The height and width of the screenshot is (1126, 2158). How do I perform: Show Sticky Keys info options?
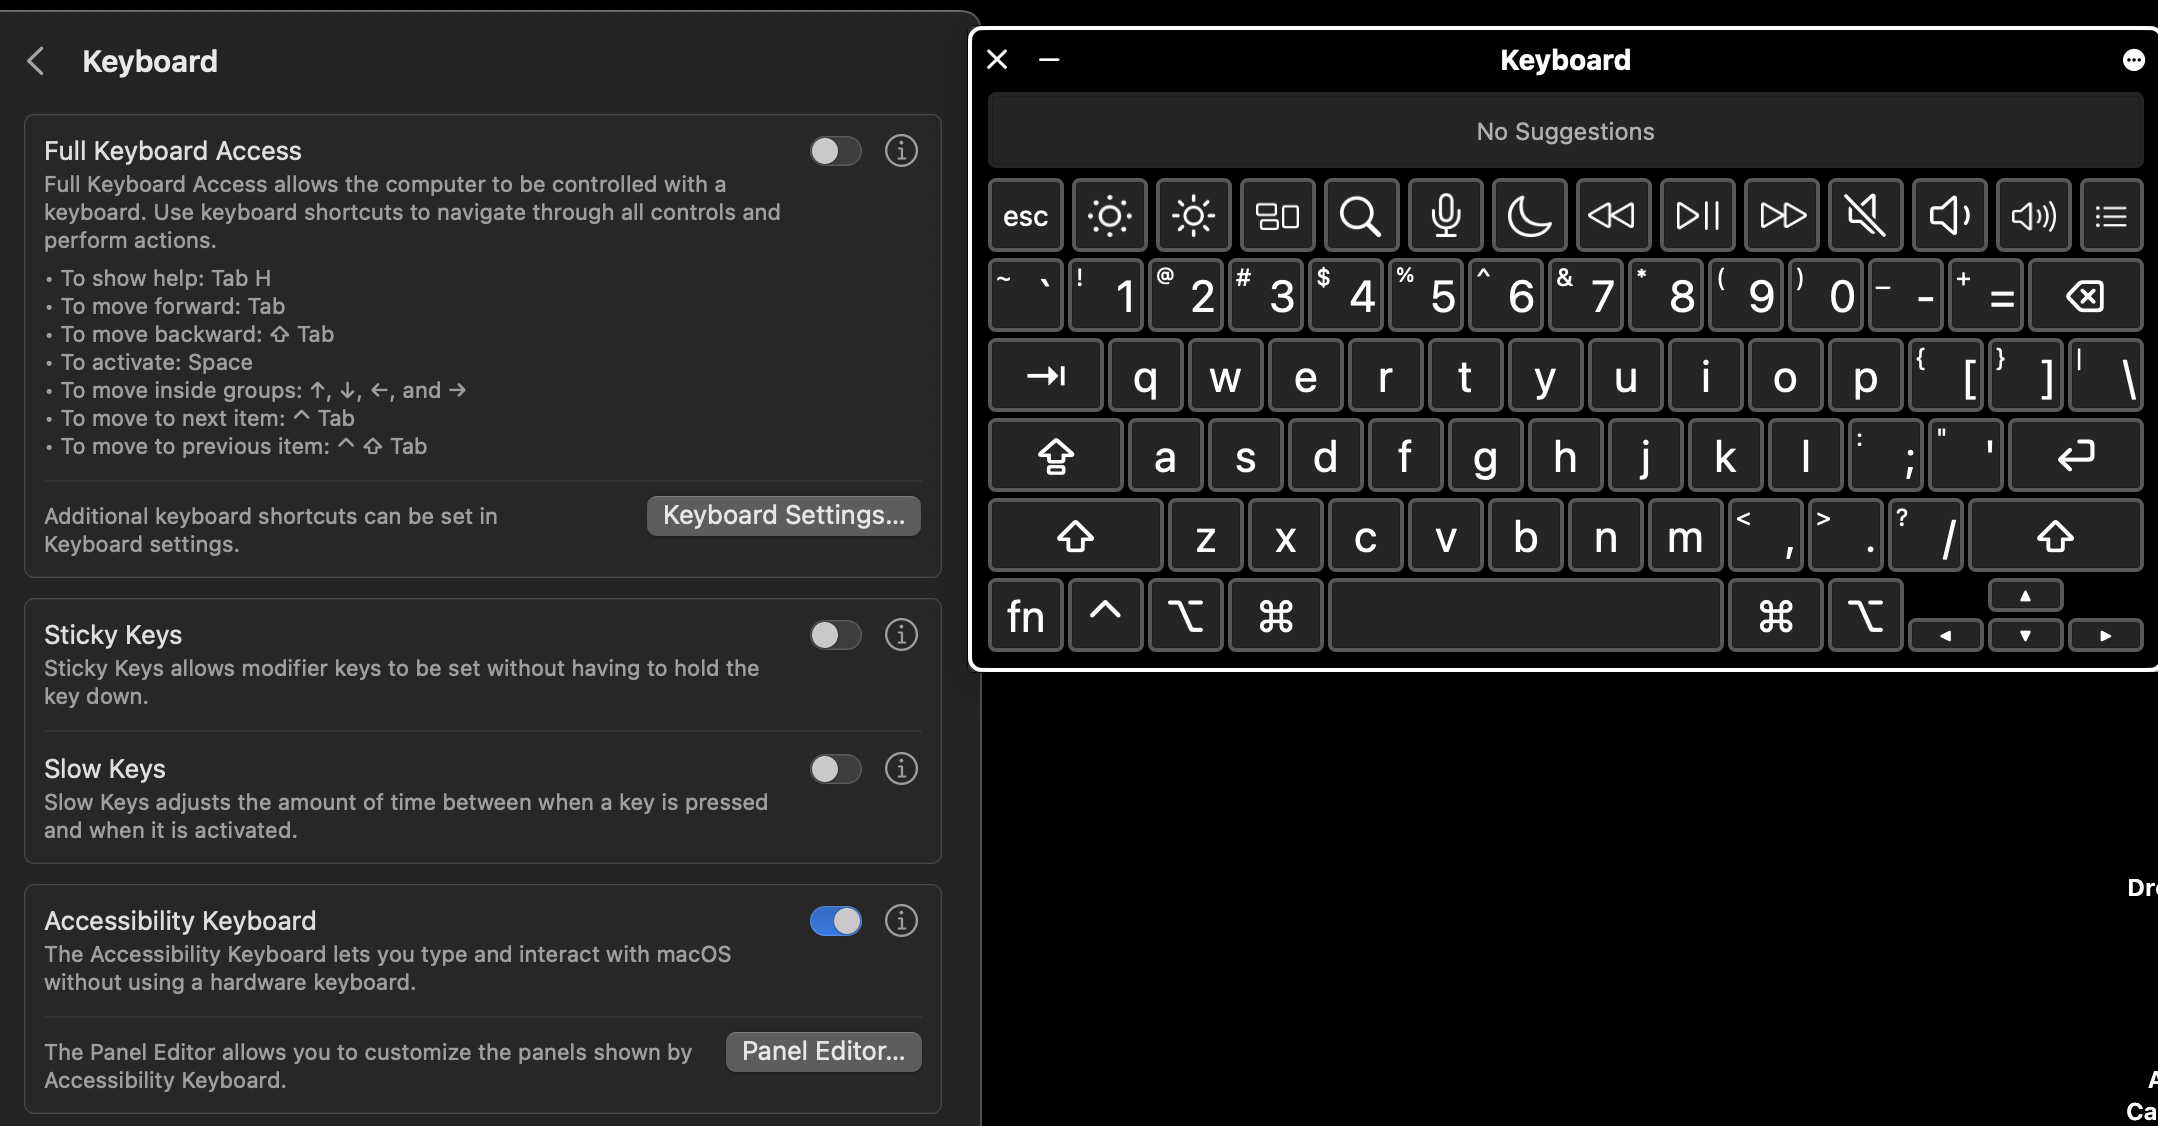click(x=901, y=635)
